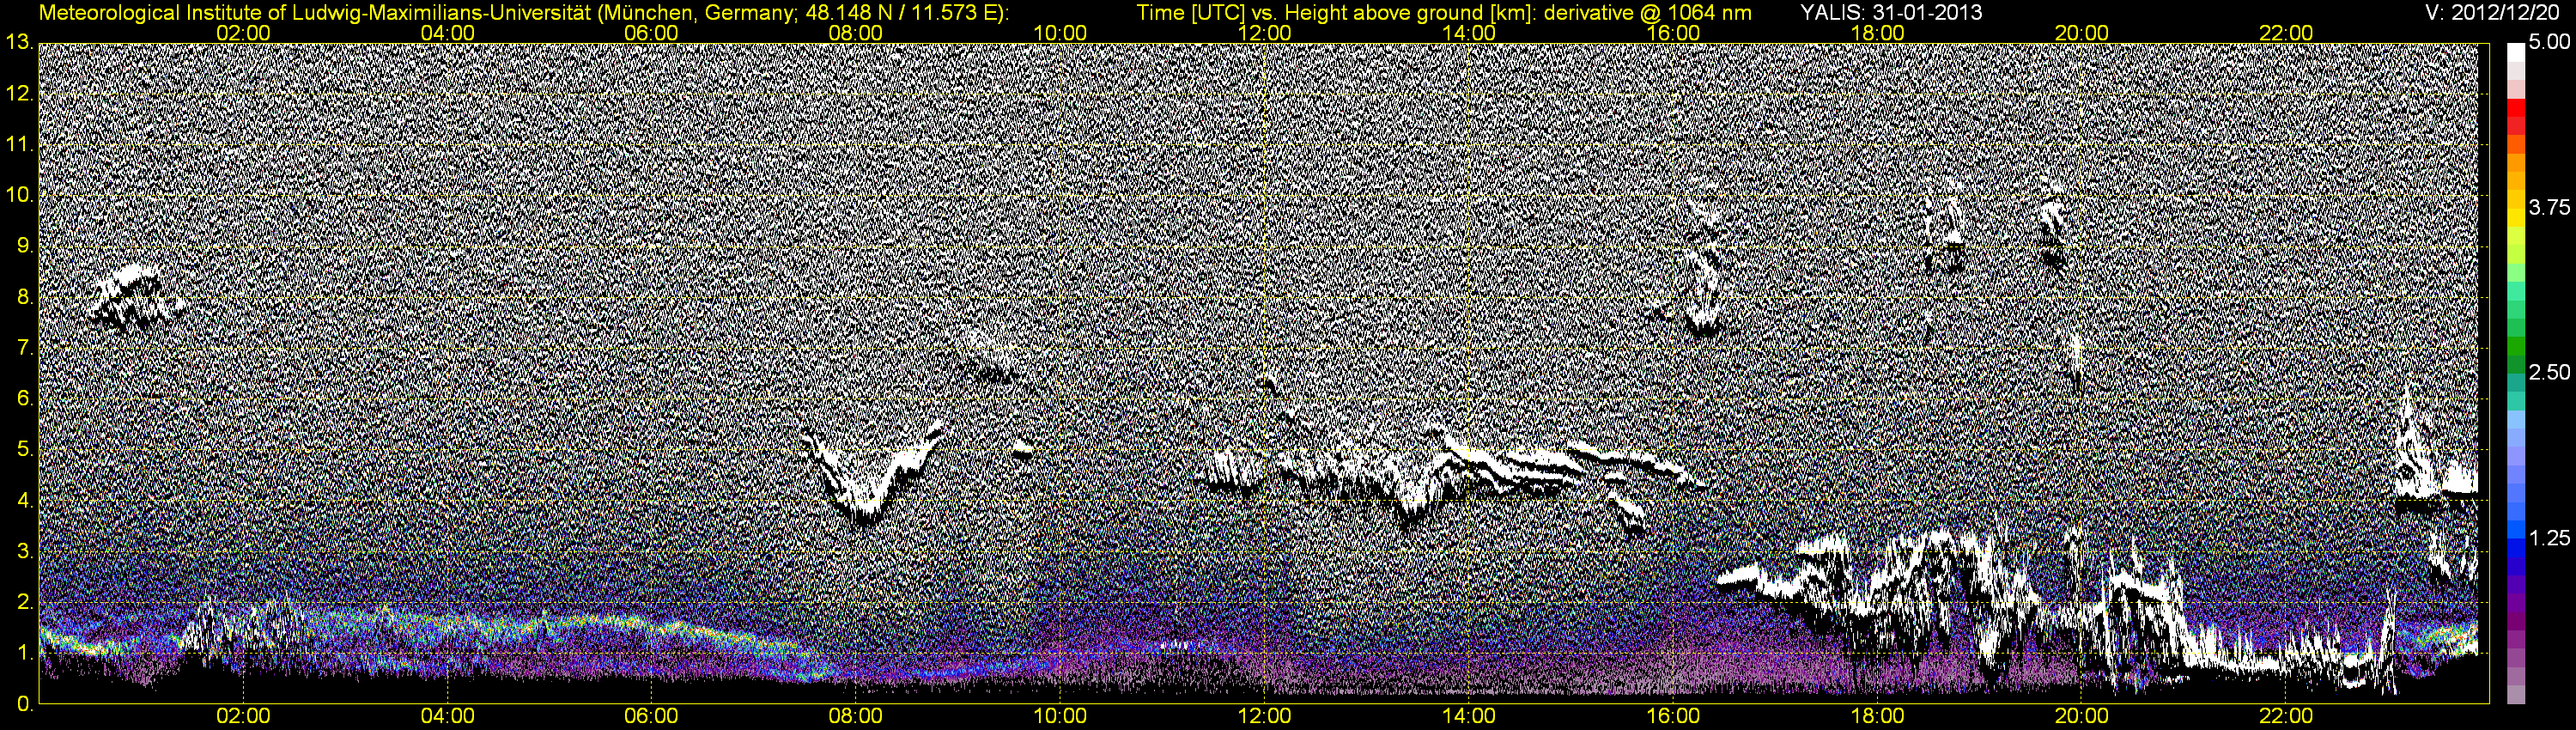Select 12:00 on the lower time axis
The image size is (2576, 730).
click(x=1264, y=716)
